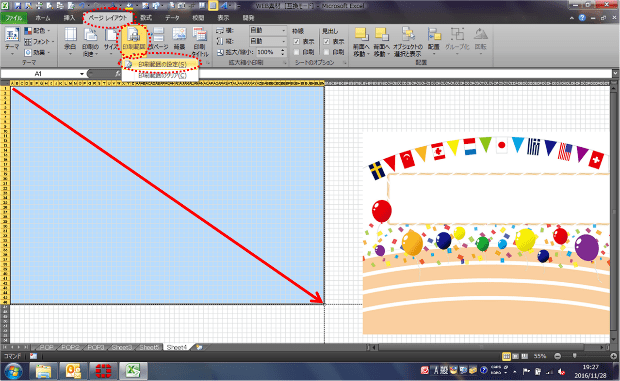The height and width of the screenshot is (381, 620).
Task: Toggle 見出し 表示 headings view checkbox
Action: (x=327, y=41)
